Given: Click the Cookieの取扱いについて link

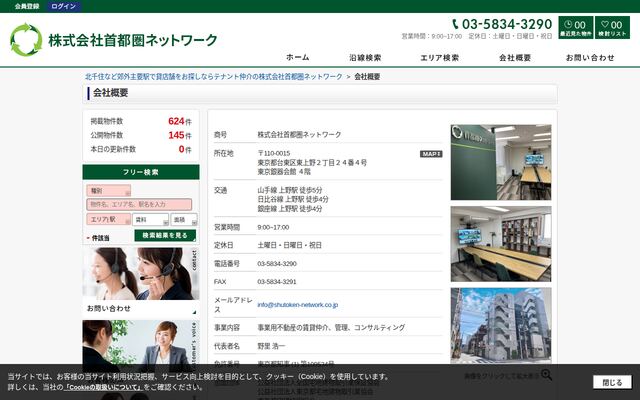Looking at the screenshot, I should 104,387.
